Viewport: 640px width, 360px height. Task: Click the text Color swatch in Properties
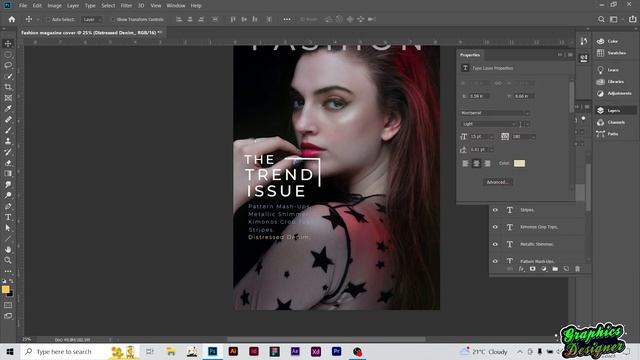(x=519, y=163)
